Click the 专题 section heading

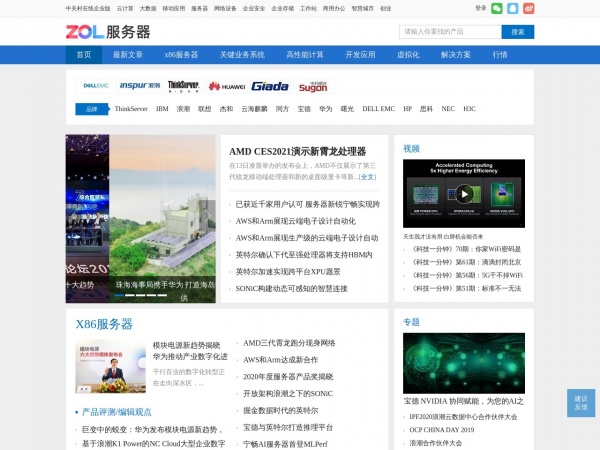[x=411, y=322]
